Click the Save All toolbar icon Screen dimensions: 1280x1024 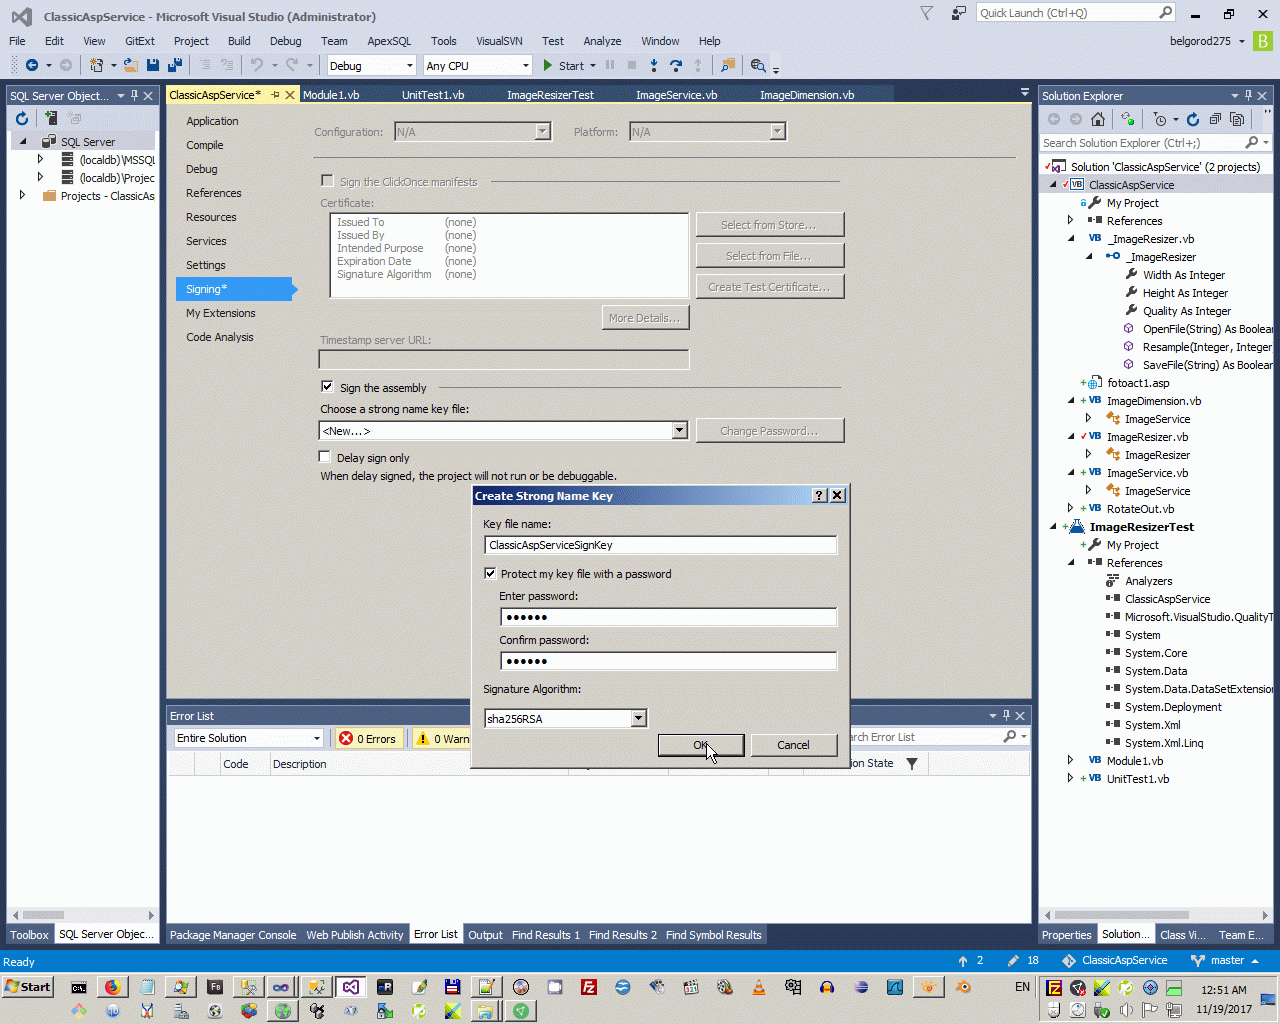[x=175, y=65]
